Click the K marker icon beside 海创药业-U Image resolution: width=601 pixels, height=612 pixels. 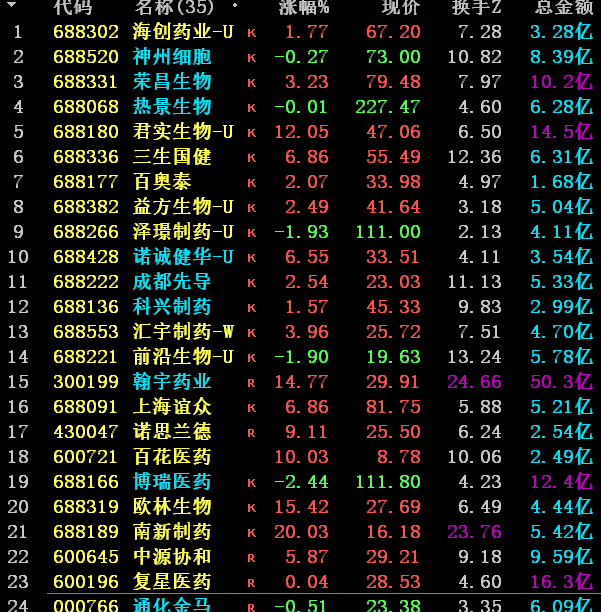click(x=252, y=33)
